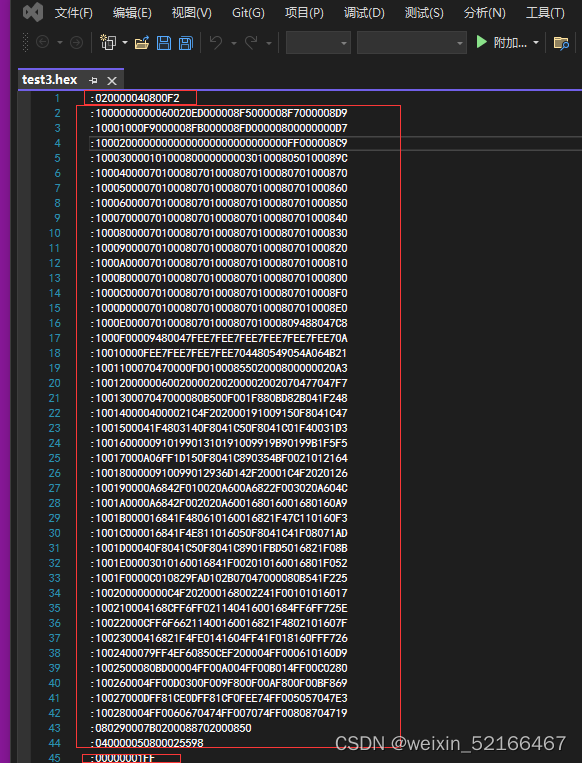The height and width of the screenshot is (763, 582).
Task: Open the 编辑(E) menu
Action: (x=132, y=13)
